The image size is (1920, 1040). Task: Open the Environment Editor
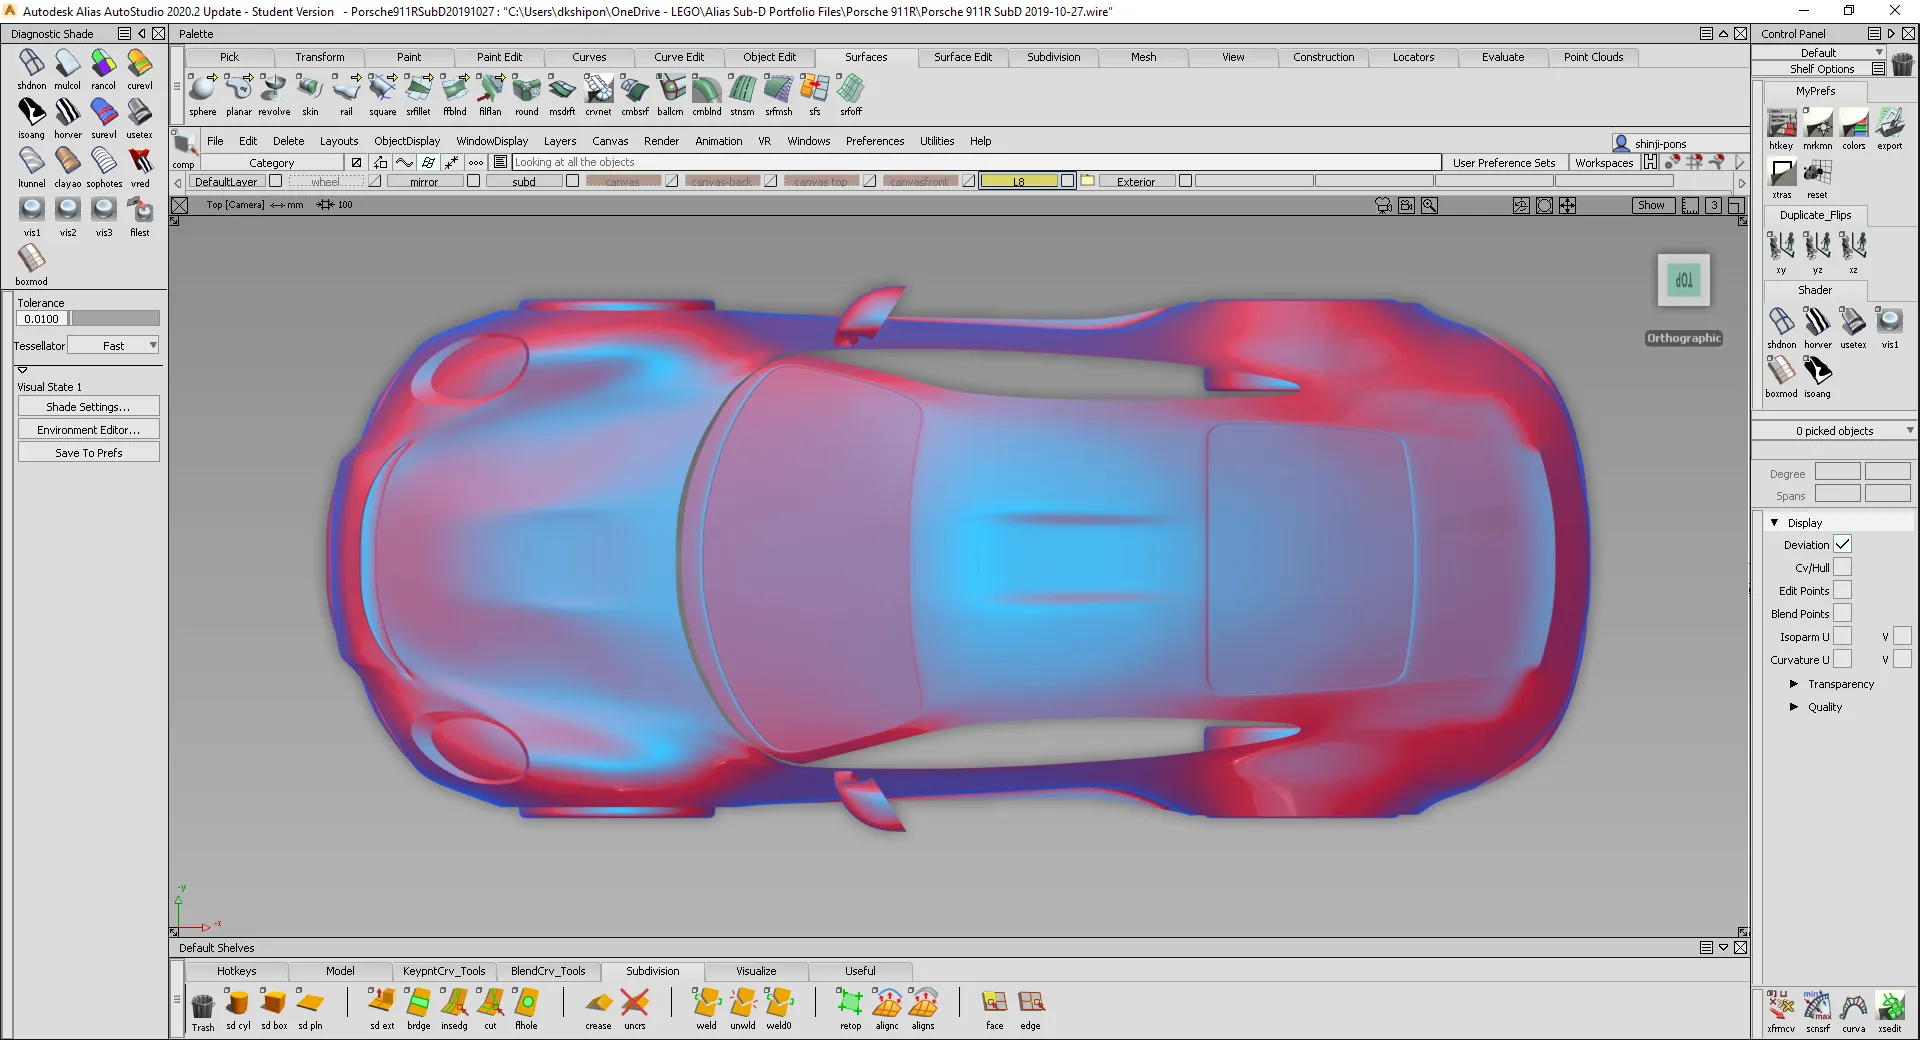pyautogui.click(x=88, y=430)
